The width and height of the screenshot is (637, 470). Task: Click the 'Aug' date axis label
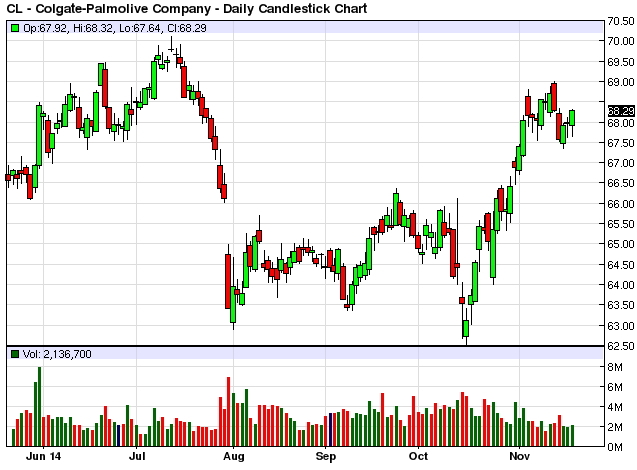pos(234,456)
